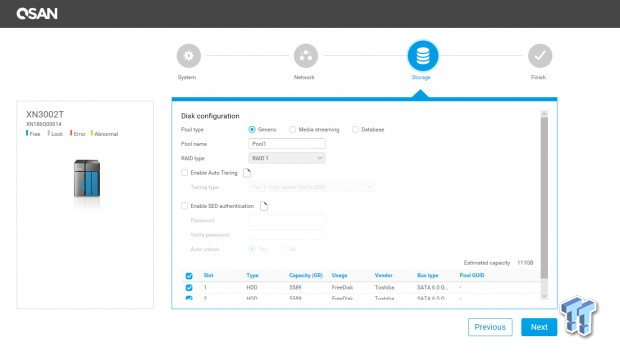Open the Auto Tiering help document icon

pyautogui.click(x=247, y=173)
